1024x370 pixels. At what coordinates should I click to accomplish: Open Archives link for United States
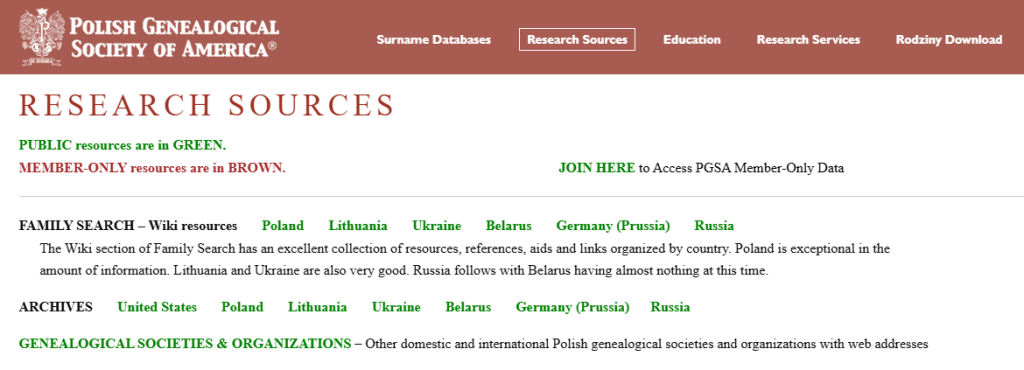coord(157,307)
